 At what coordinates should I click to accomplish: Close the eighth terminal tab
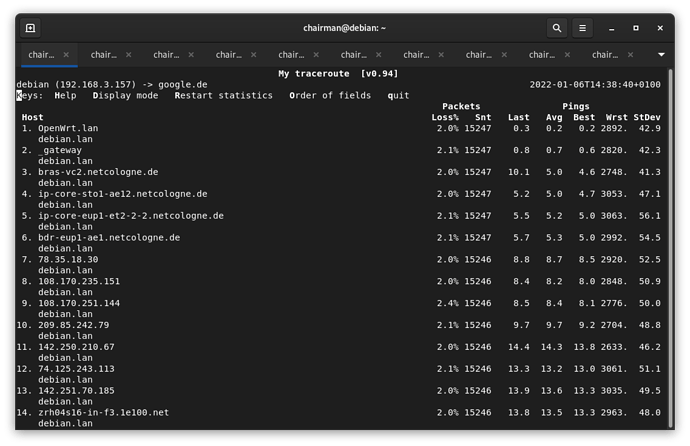pos(504,55)
